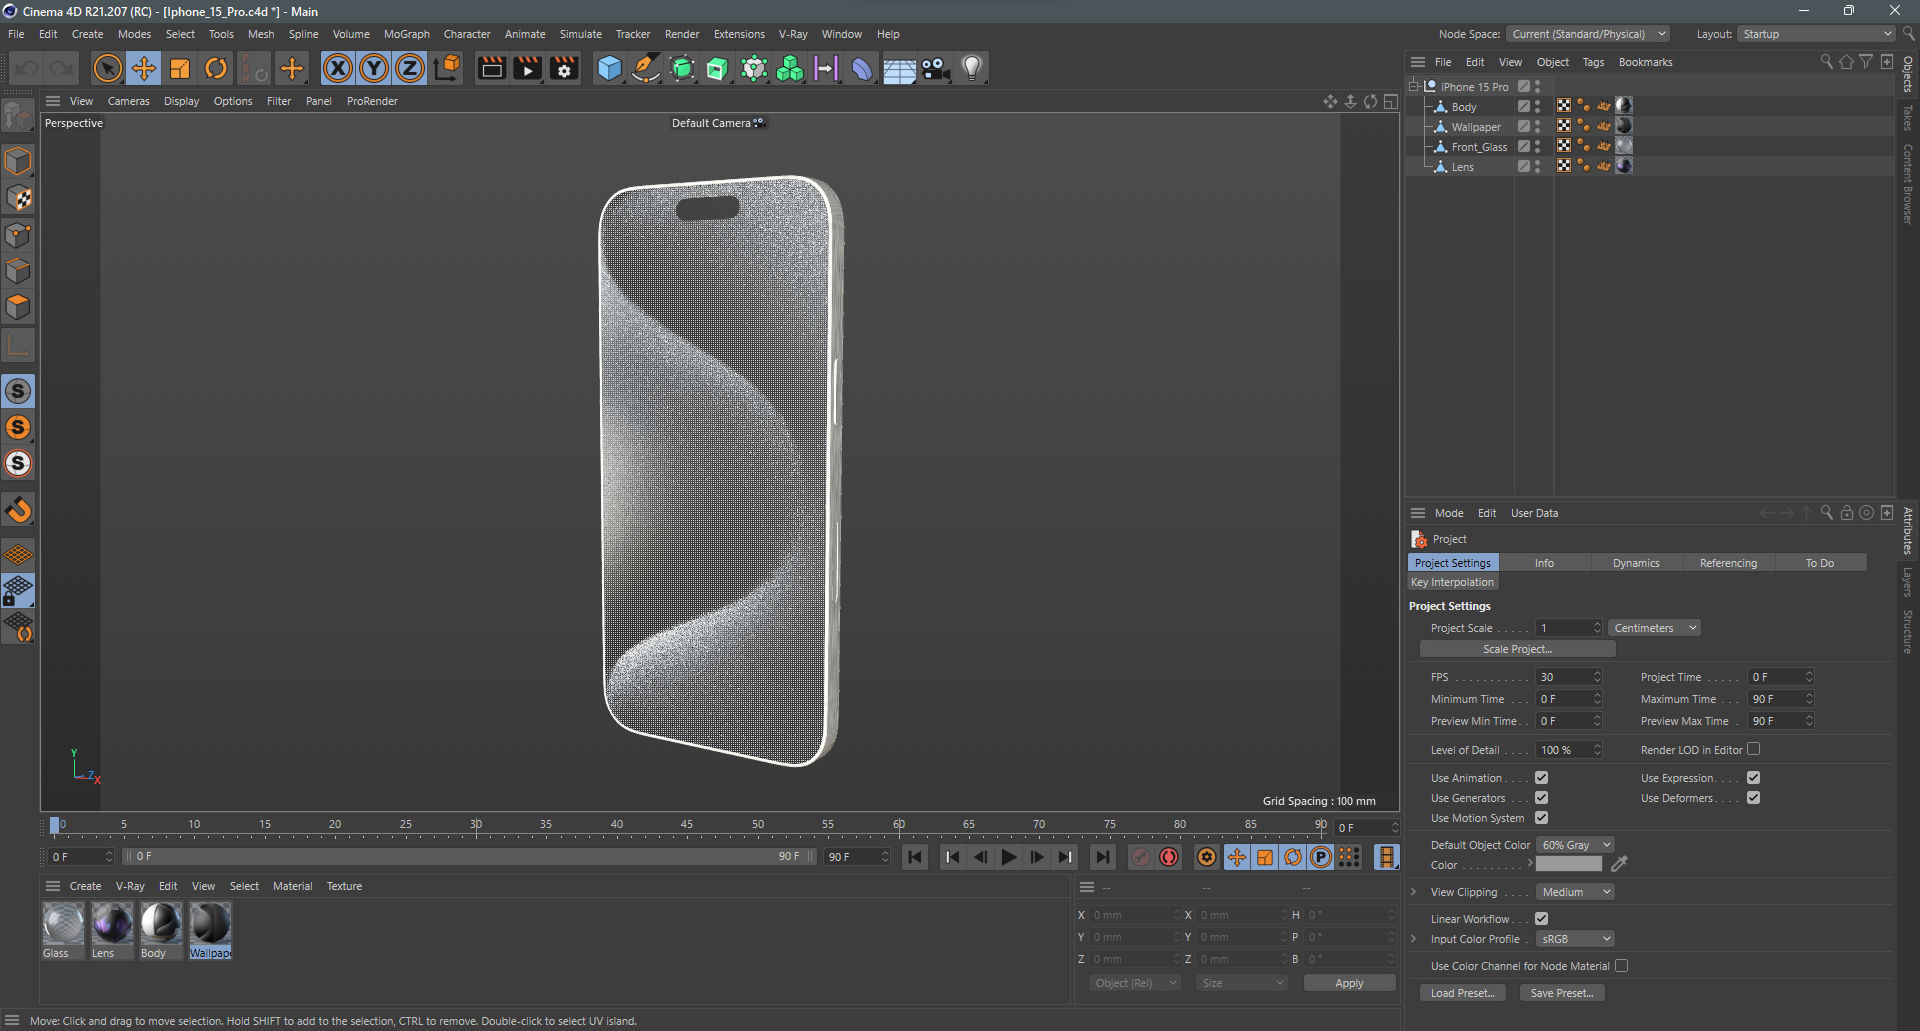Add a Light object
Screen dimensions: 1920x1031
pyautogui.click(x=971, y=68)
